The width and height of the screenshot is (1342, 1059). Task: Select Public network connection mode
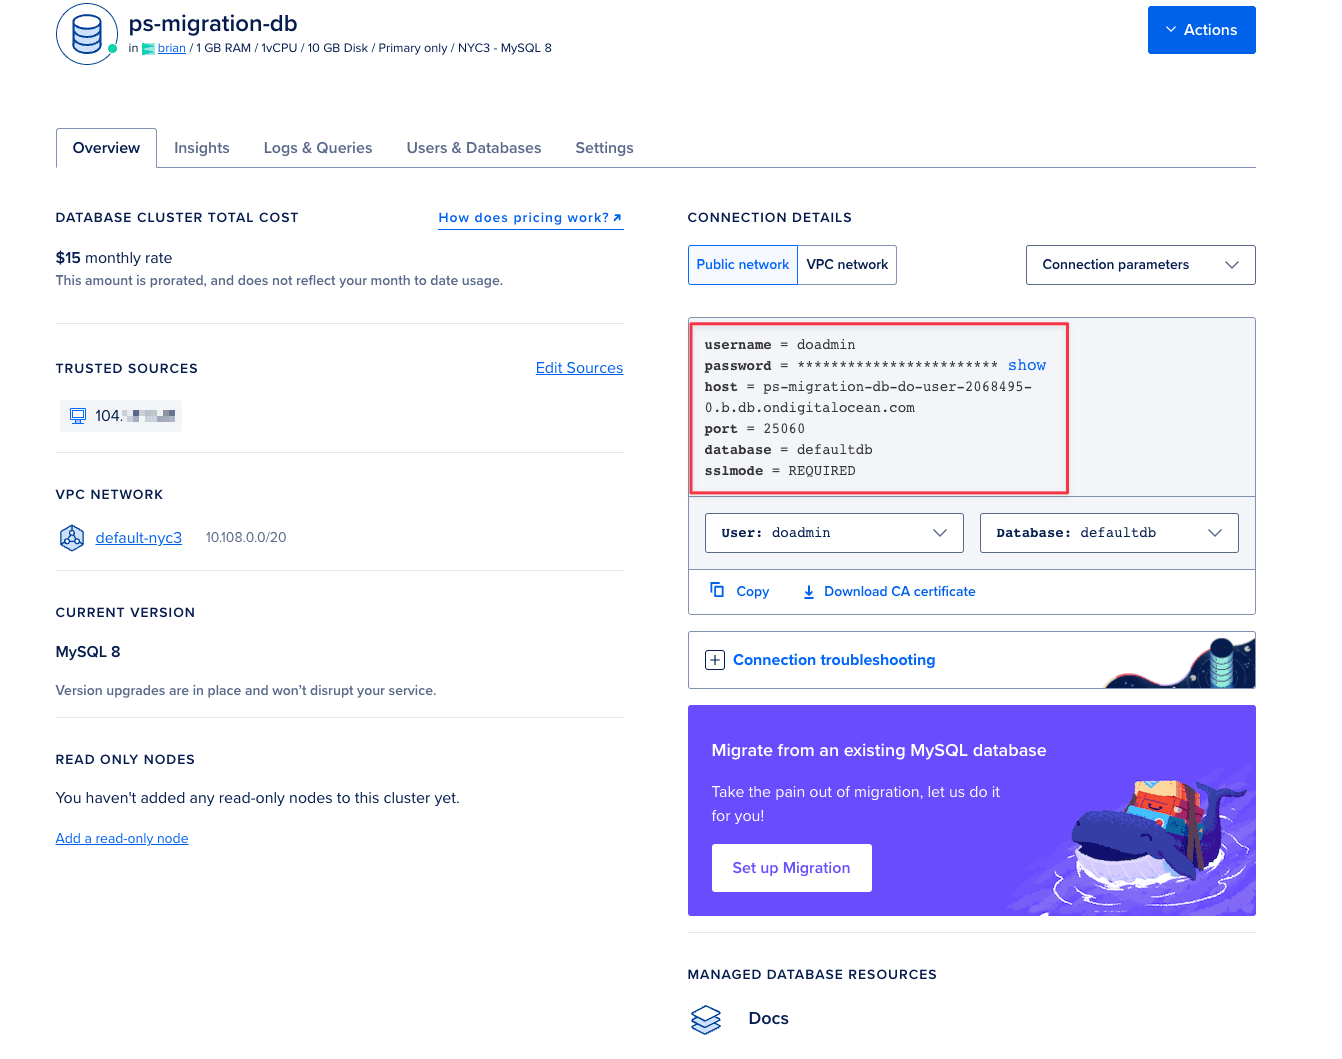742,264
